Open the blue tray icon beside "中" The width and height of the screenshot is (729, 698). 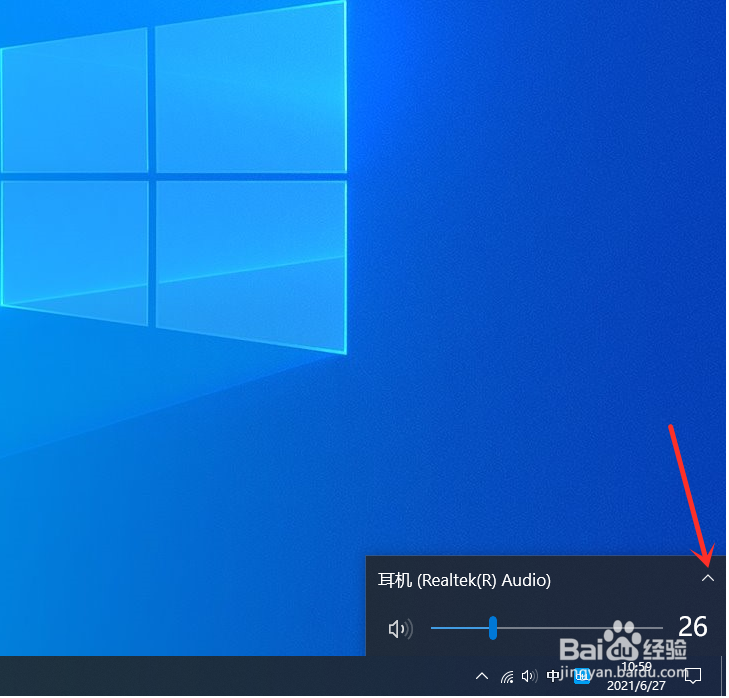pyautogui.click(x=583, y=678)
